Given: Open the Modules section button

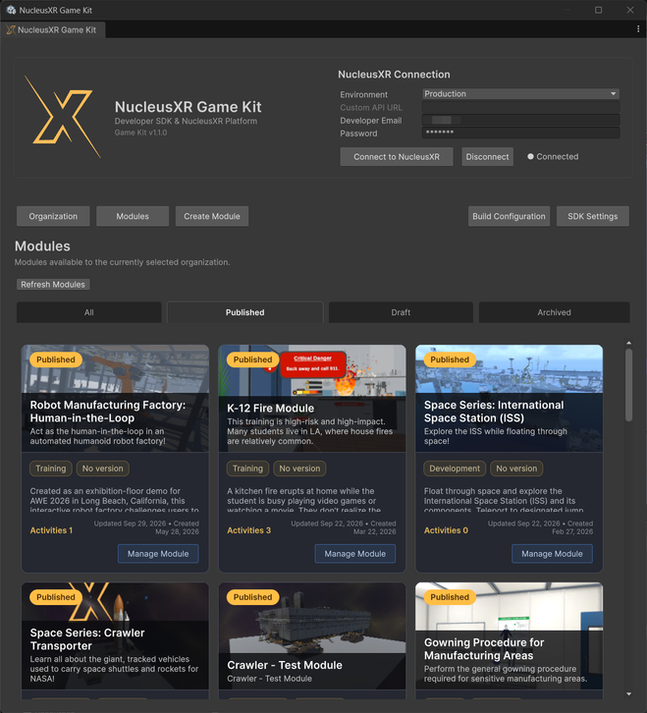Looking at the screenshot, I should pos(132,216).
